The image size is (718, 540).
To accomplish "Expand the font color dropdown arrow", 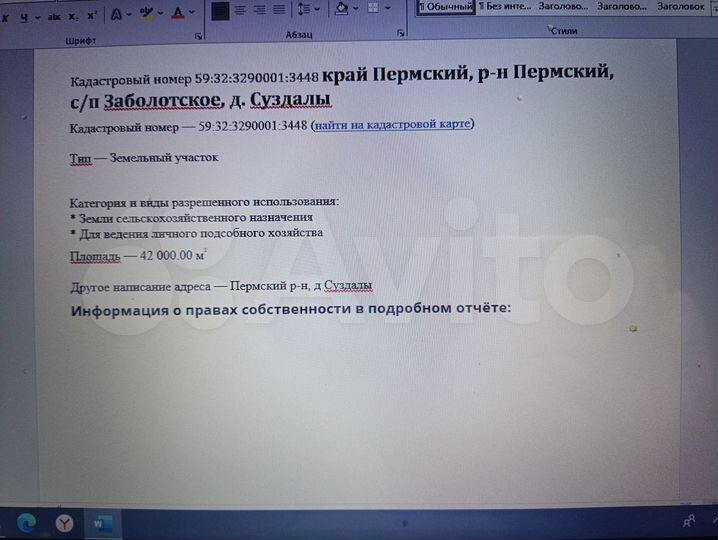I will pos(191,12).
